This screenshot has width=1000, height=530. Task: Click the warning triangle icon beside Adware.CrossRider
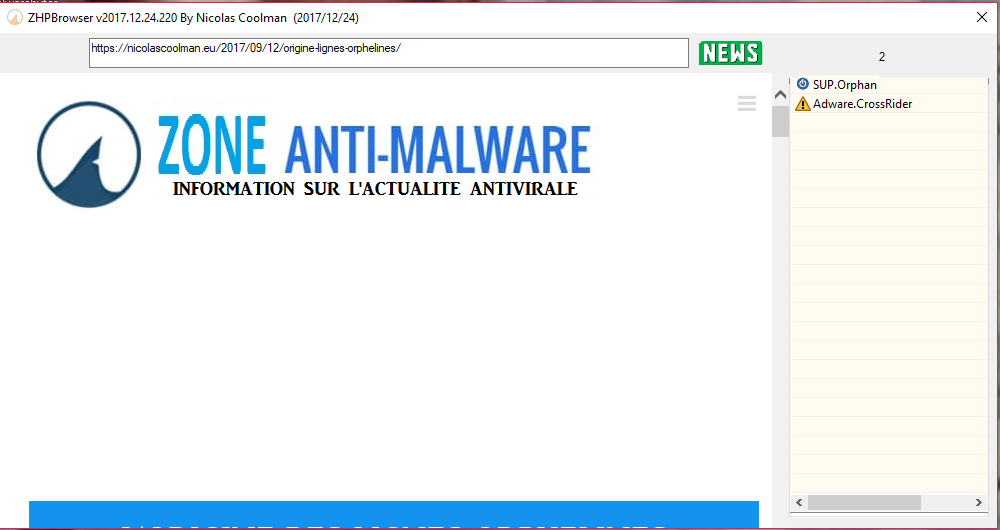[x=803, y=104]
